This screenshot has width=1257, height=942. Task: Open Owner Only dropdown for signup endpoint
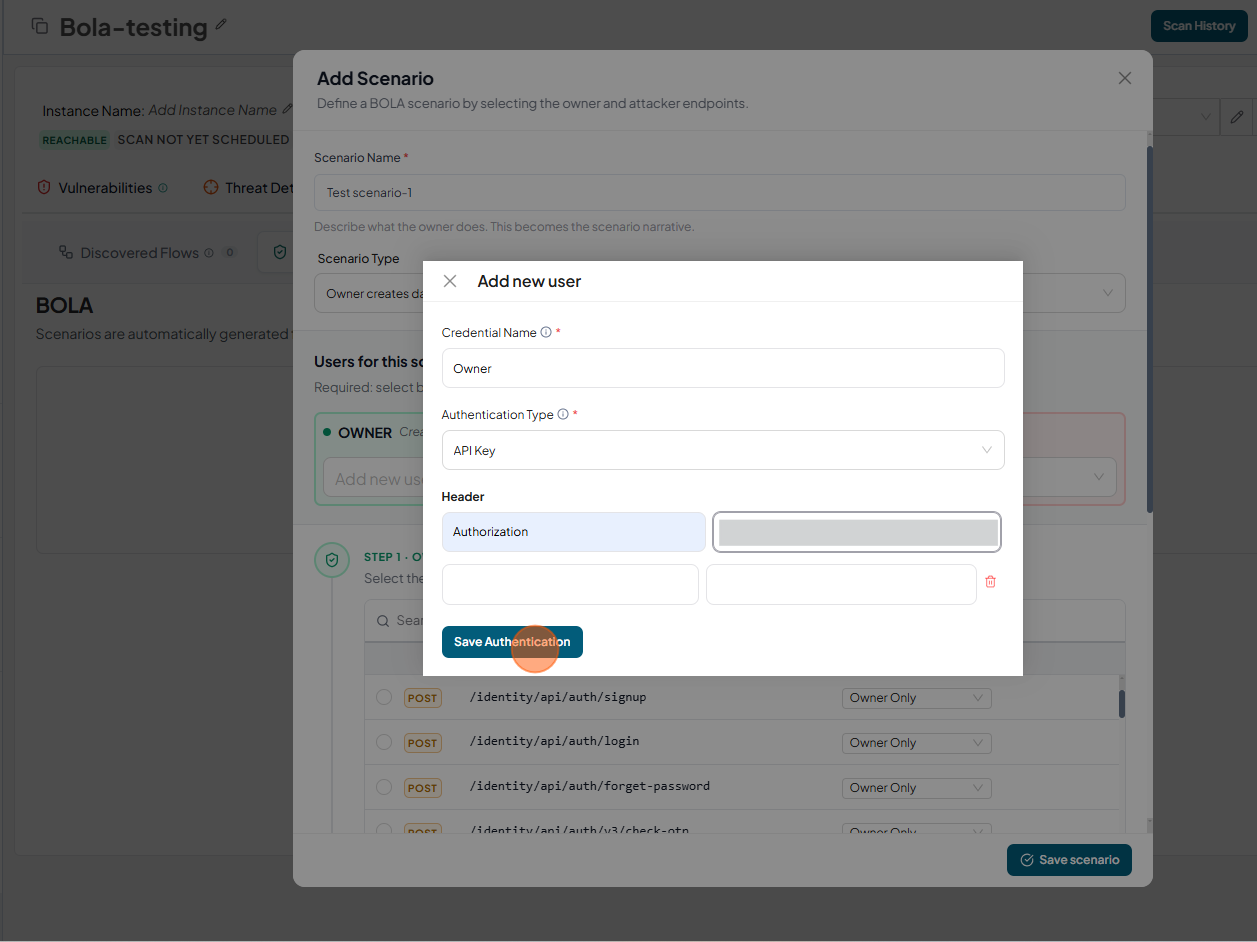click(916, 698)
